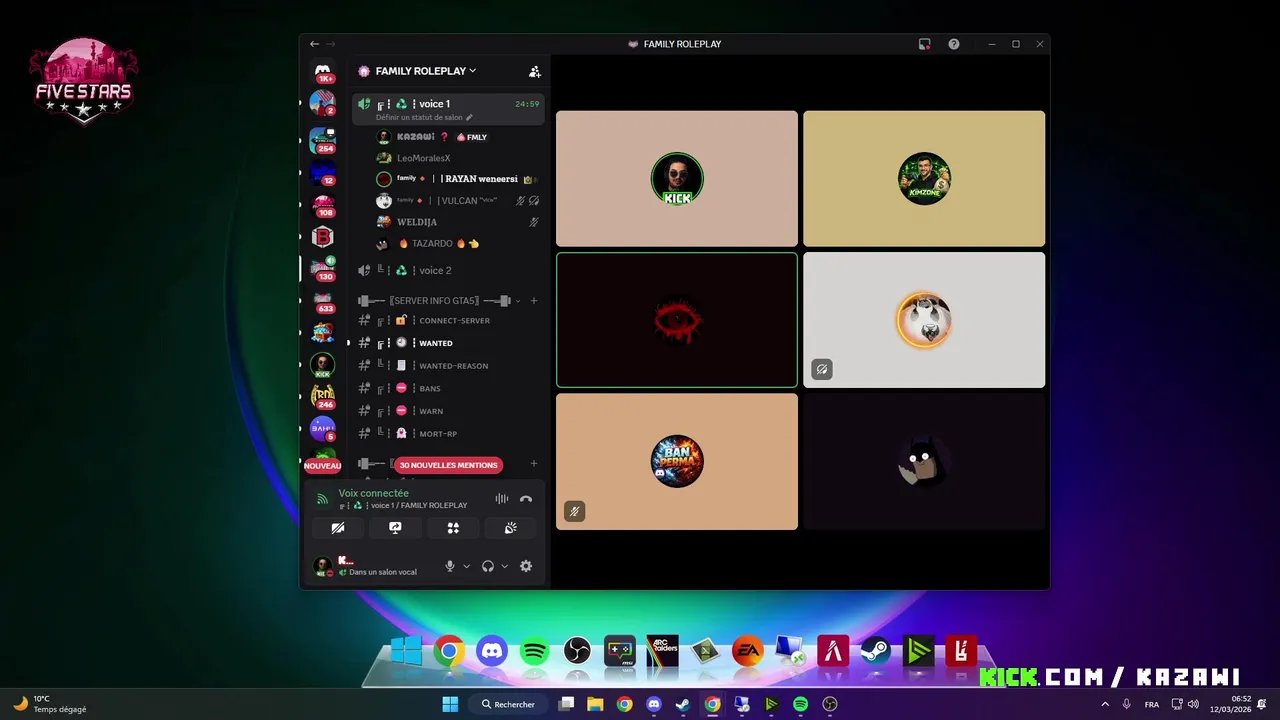The height and width of the screenshot is (720, 1280).
Task: Open File Explorer in the taskbar
Action: pyautogui.click(x=595, y=704)
